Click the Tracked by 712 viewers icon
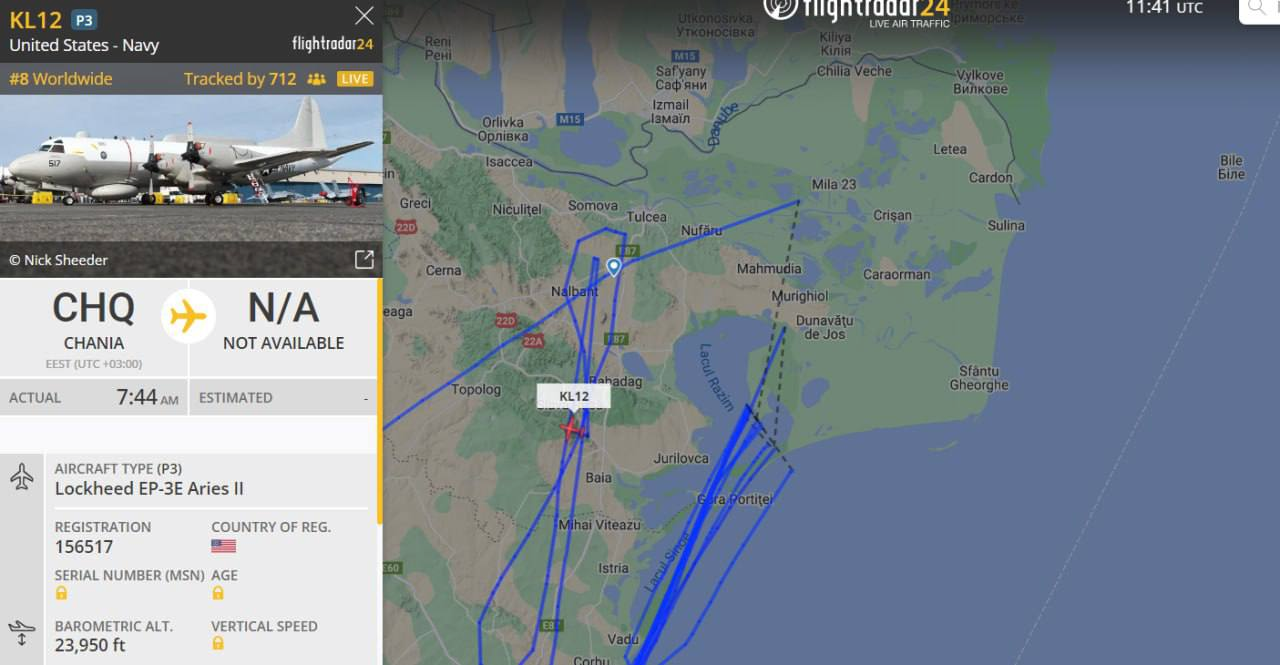Viewport: 1280px width, 665px height. (317, 79)
